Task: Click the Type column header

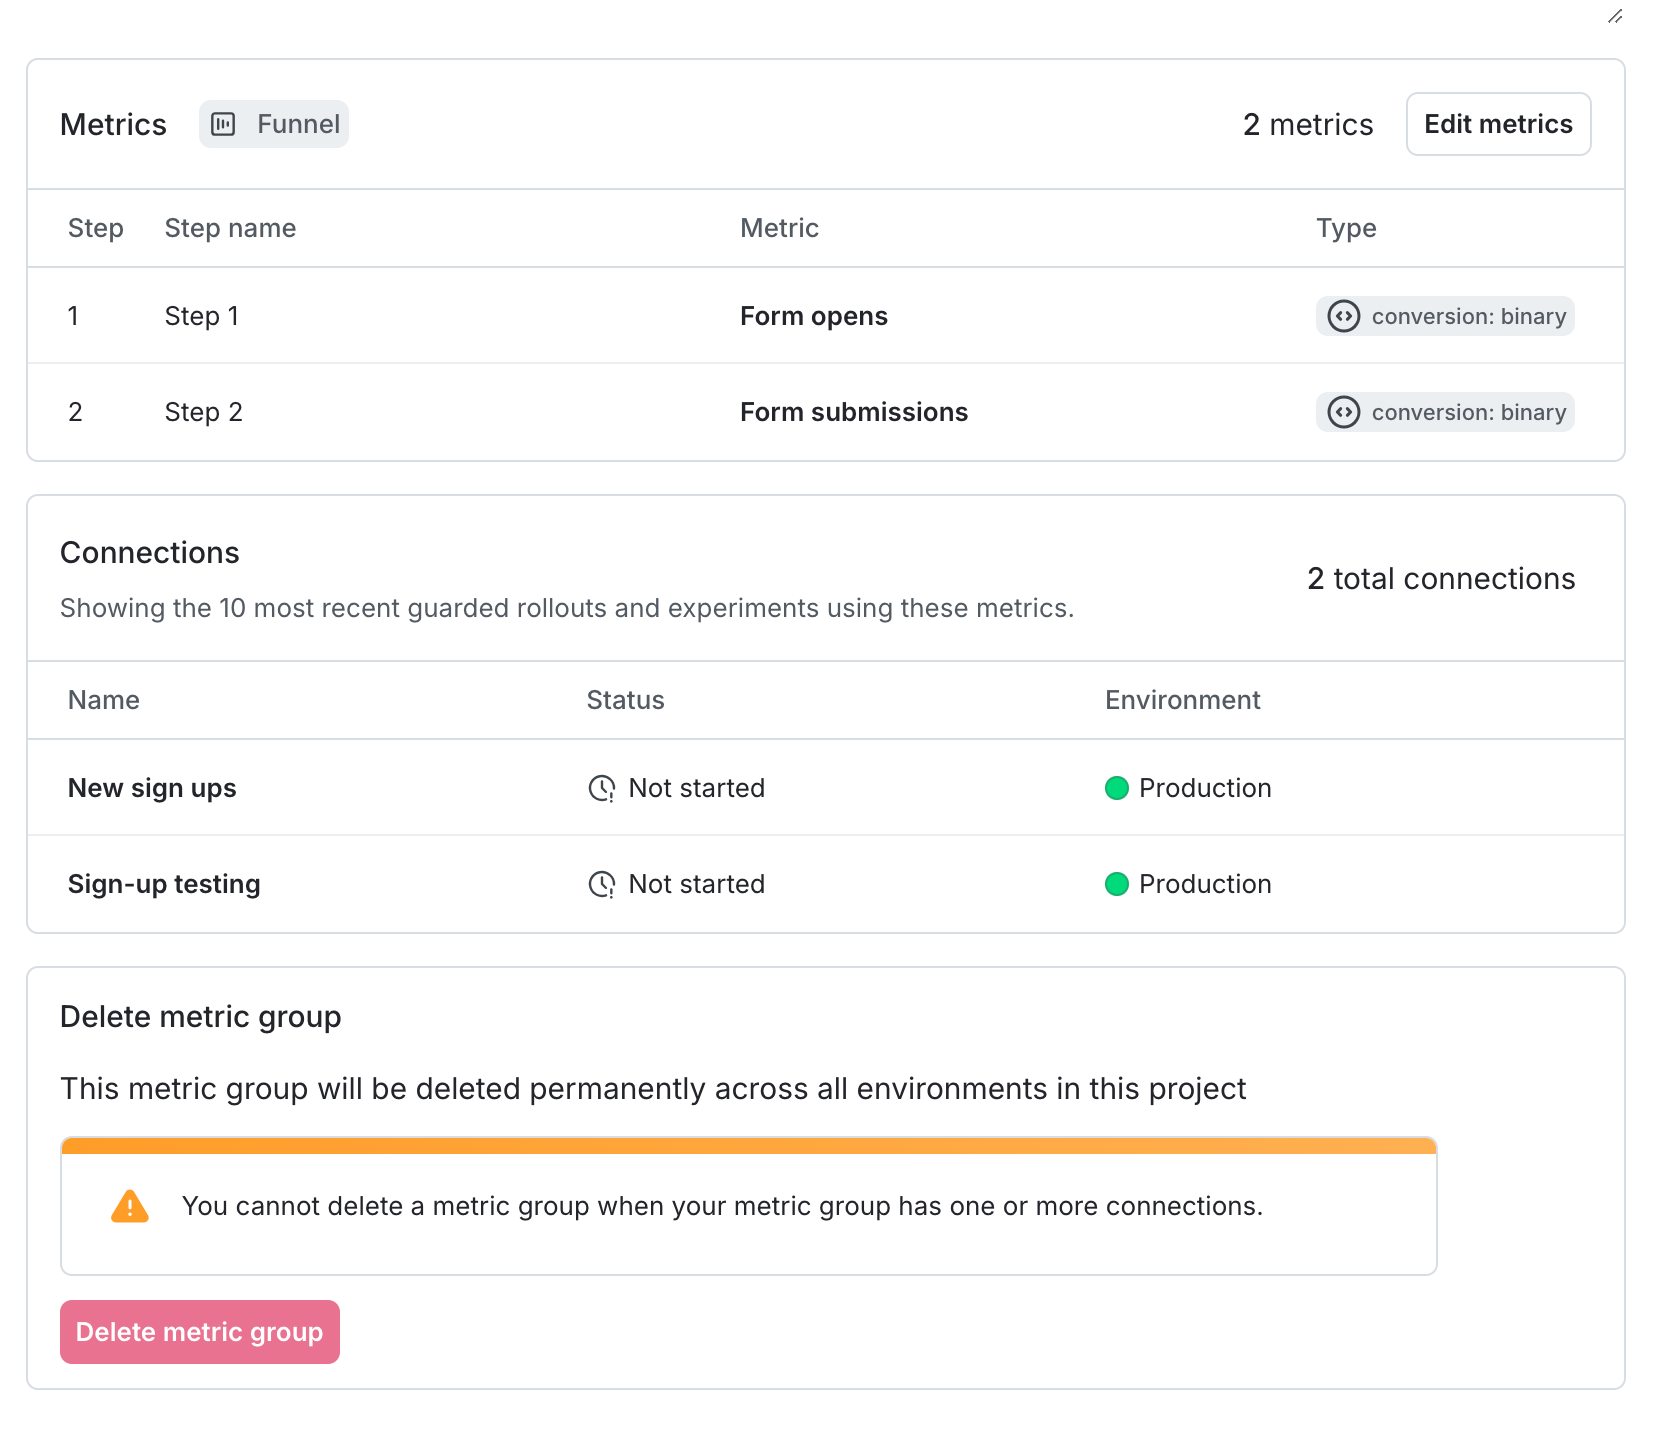Action: pos(1346,228)
